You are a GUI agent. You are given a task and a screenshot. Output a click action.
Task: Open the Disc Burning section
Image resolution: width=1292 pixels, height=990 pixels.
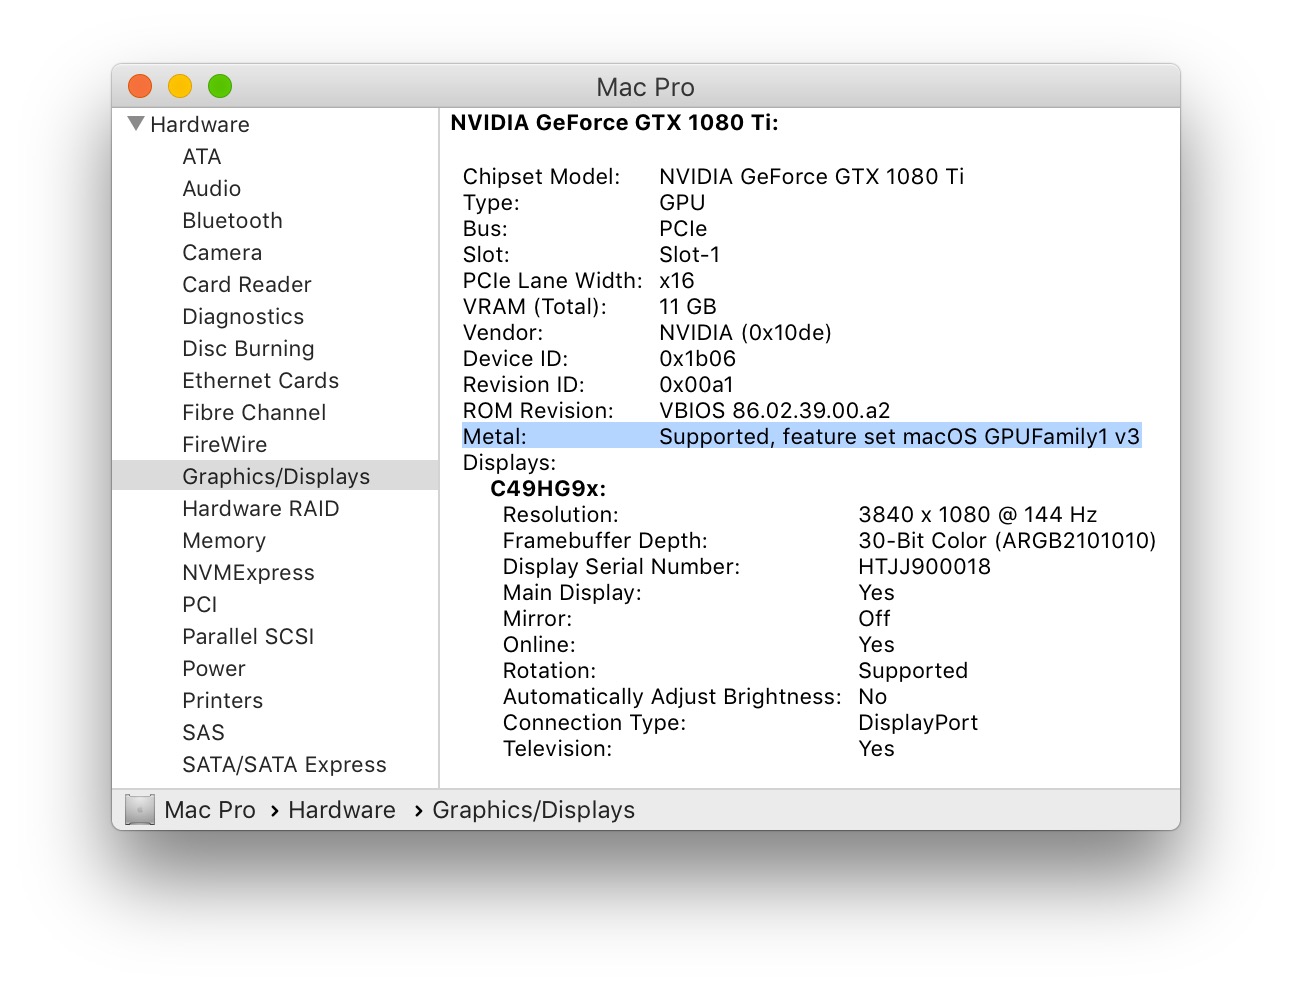coord(248,348)
